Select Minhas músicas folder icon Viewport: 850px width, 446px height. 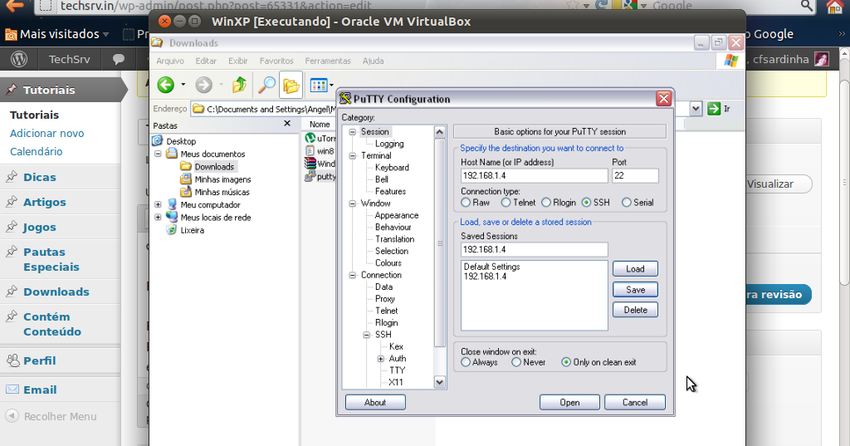pyautogui.click(x=186, y=192)
